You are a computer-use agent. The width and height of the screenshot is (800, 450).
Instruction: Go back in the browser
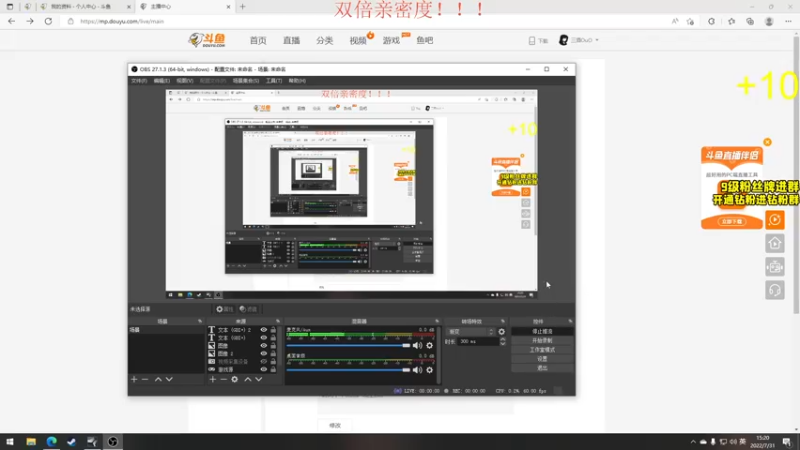click(12, 21)
